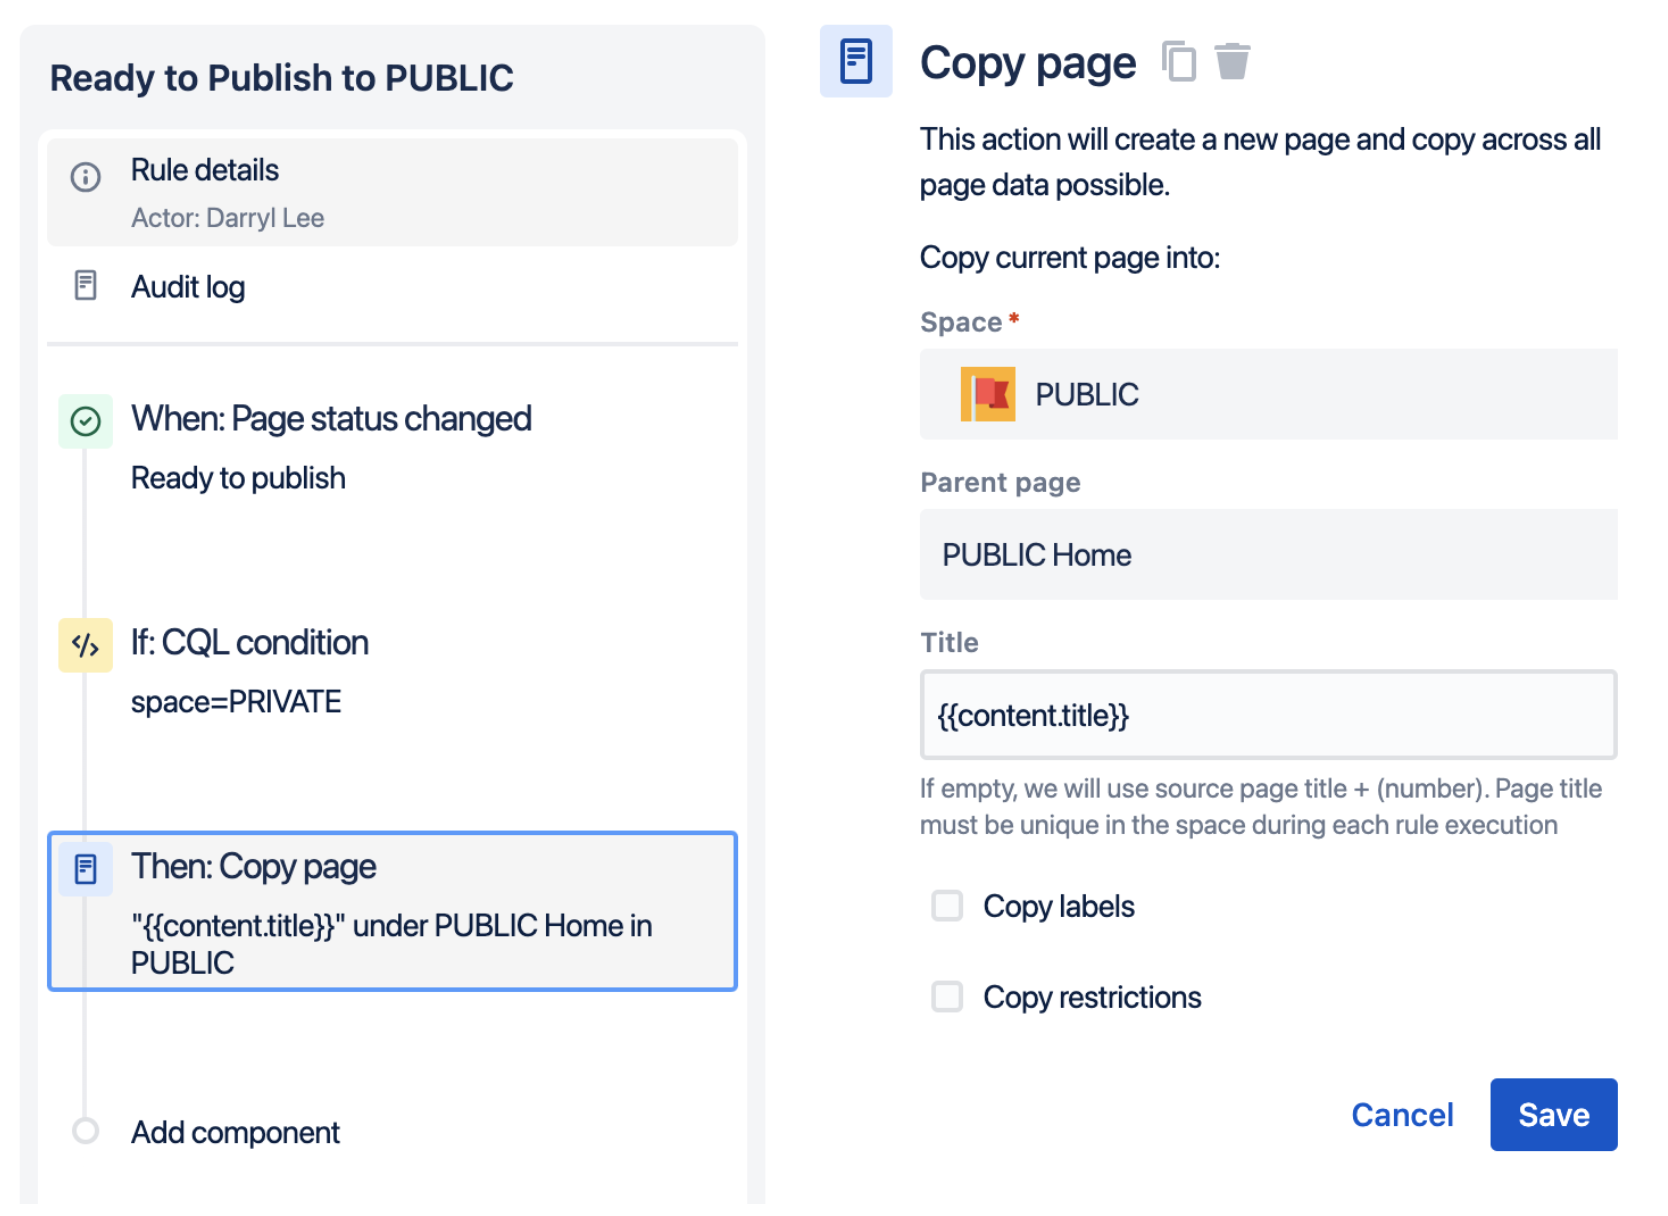Click the green checkmark trigger icon
Viewport: 1668px width, 1216px height.
(x=85, y=420)
